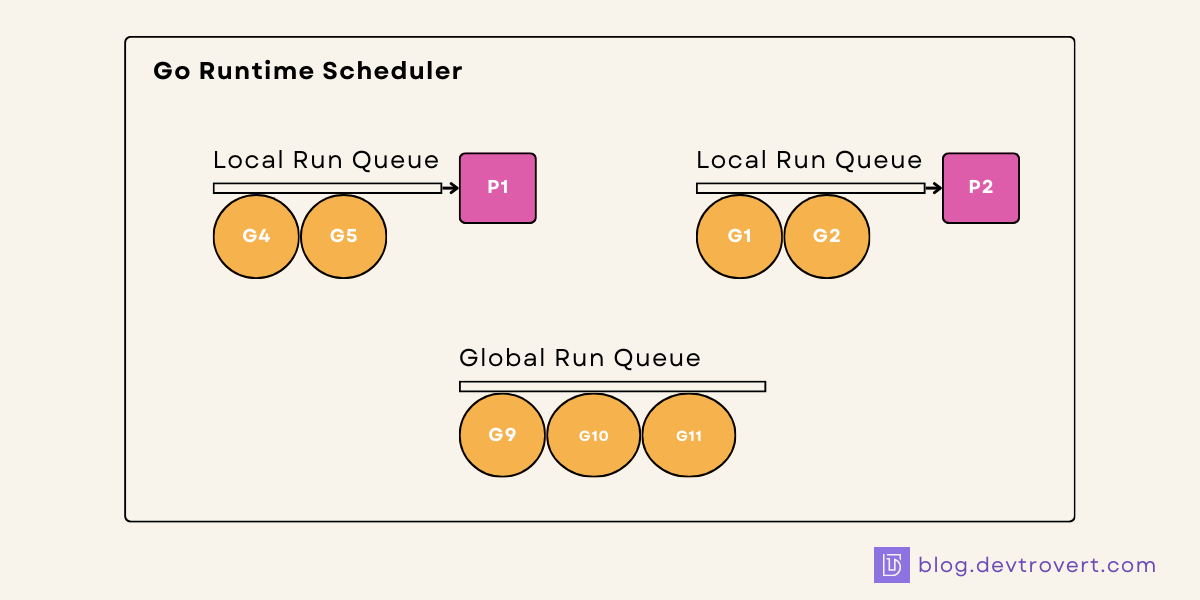Select the Global Run Queue bar
This screenshot has width=1200, height=600.
pyautogui.click(x=611, y=385)
